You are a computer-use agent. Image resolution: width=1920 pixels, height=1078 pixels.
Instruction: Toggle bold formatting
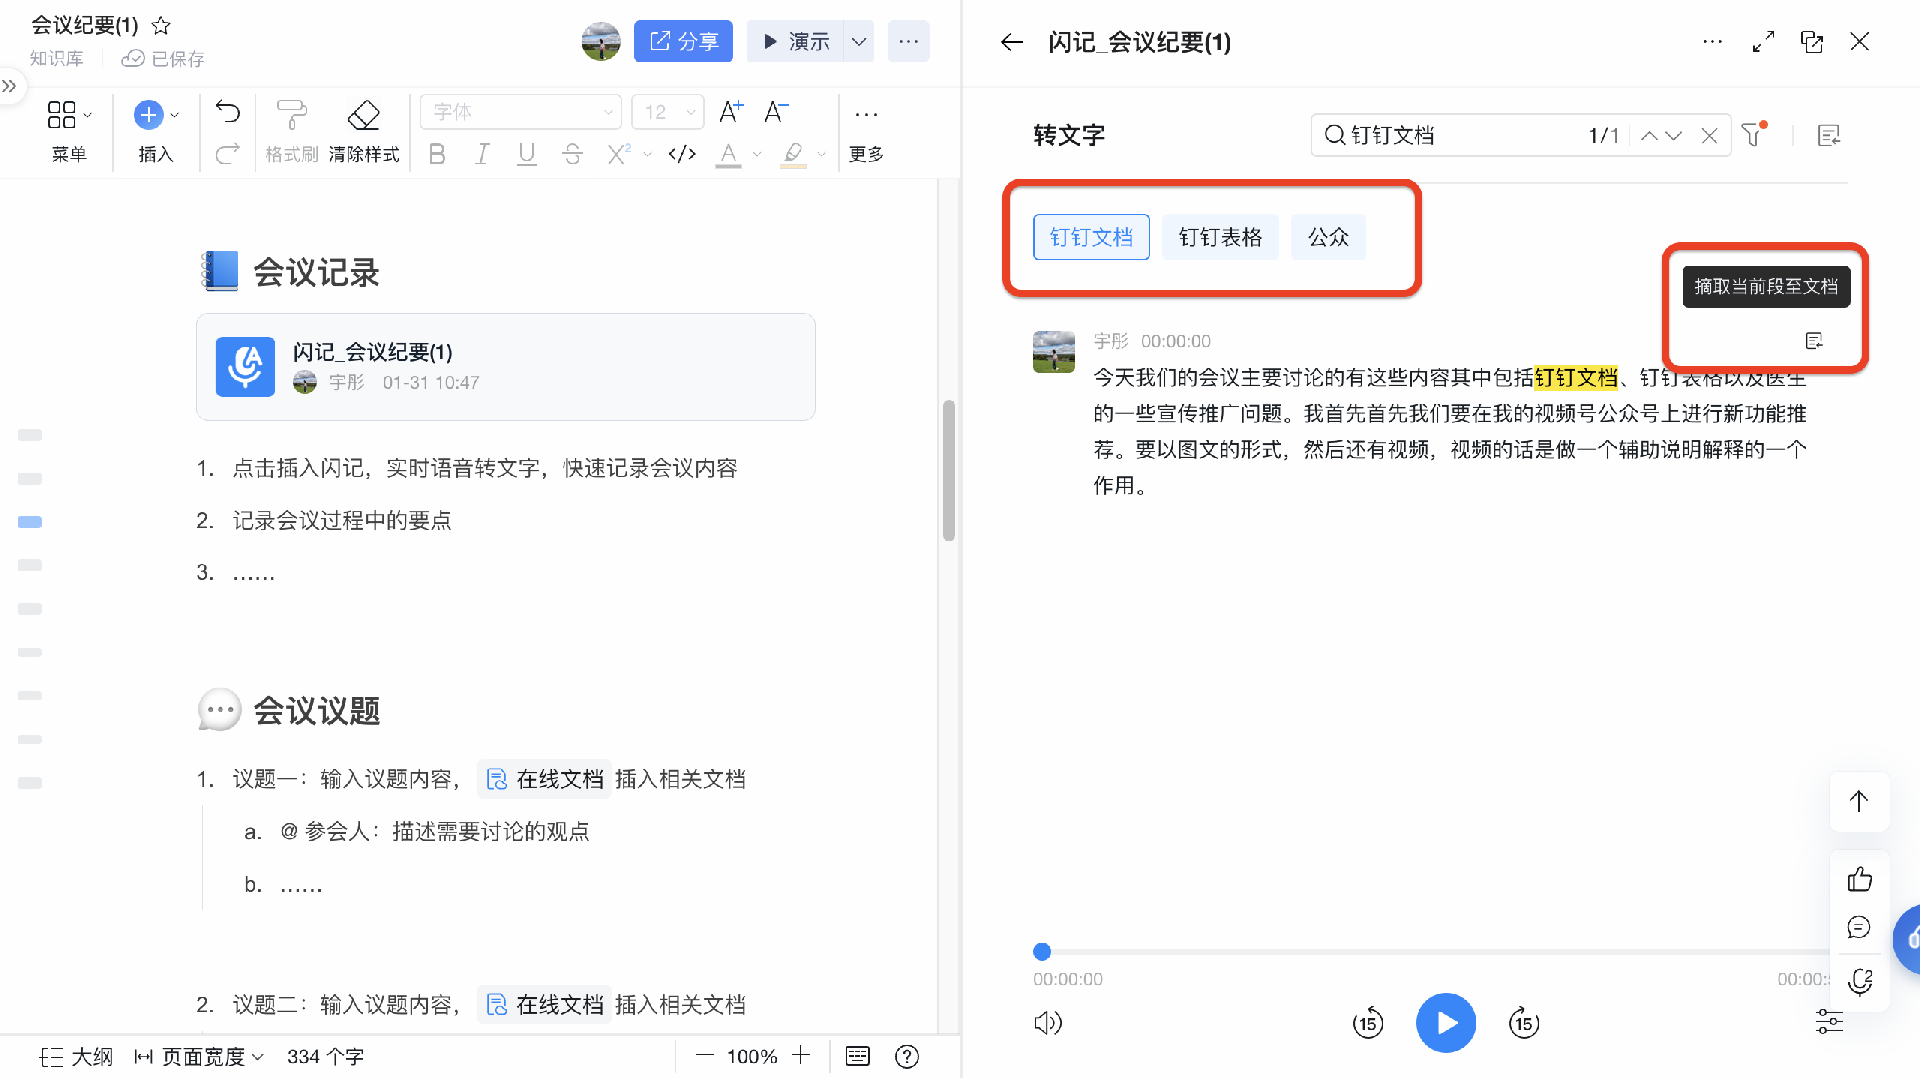(x=437, y=154)
